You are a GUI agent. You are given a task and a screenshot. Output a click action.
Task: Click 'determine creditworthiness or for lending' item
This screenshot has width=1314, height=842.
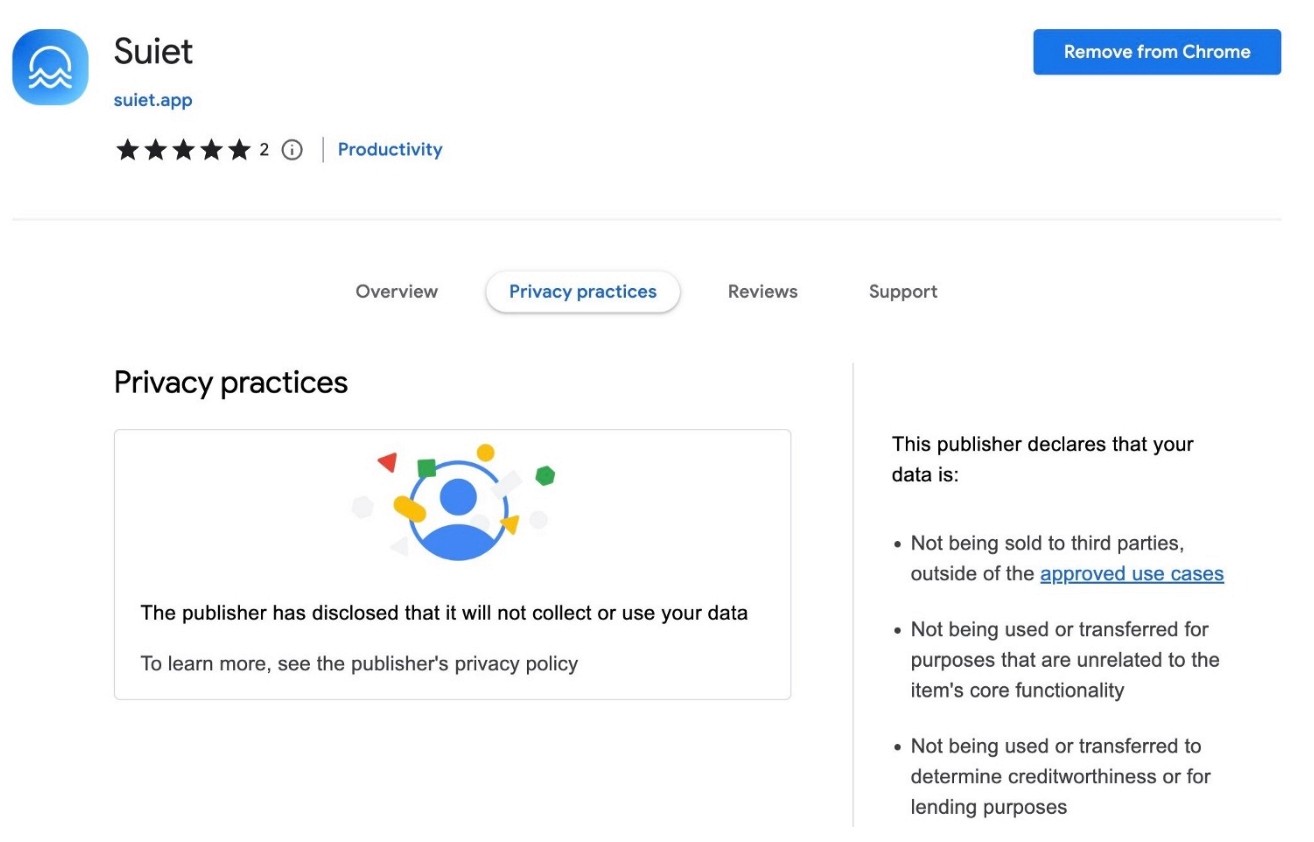tap(1061, 776)
